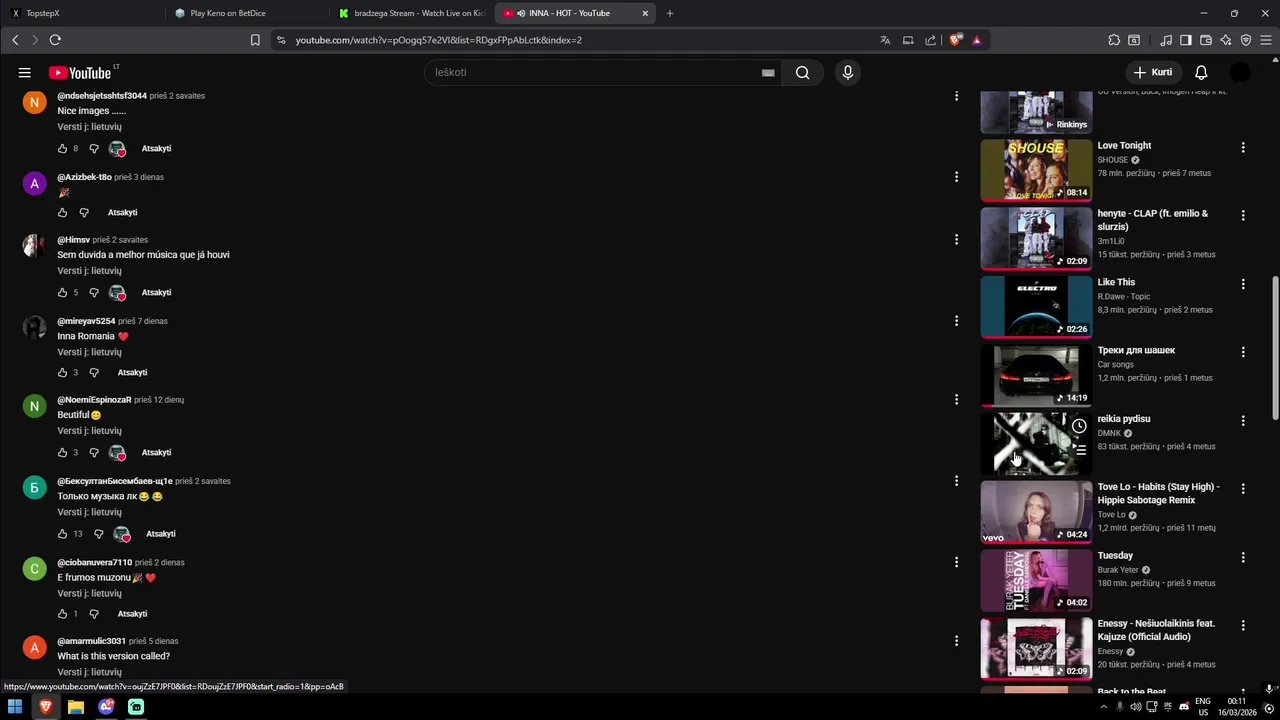Click the page vertical scrollbar
The height and width of the screenshot is (720, 1280).
1273,348
